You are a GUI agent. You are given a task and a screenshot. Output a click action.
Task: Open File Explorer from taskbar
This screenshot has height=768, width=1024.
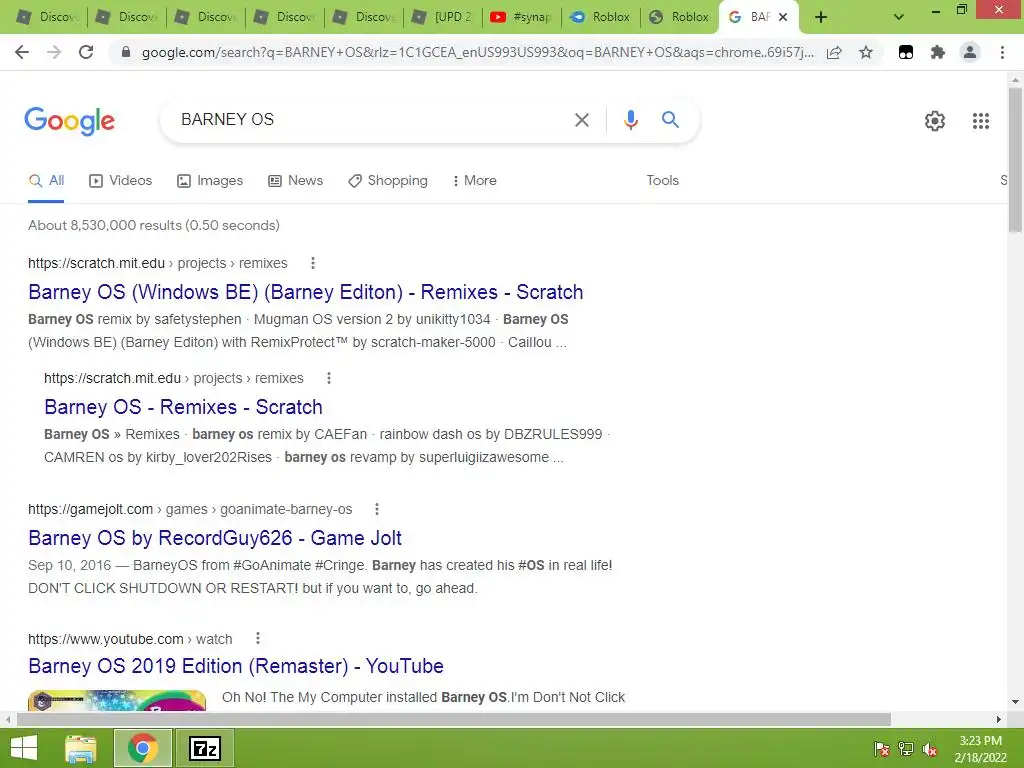[x=81, y=748]
